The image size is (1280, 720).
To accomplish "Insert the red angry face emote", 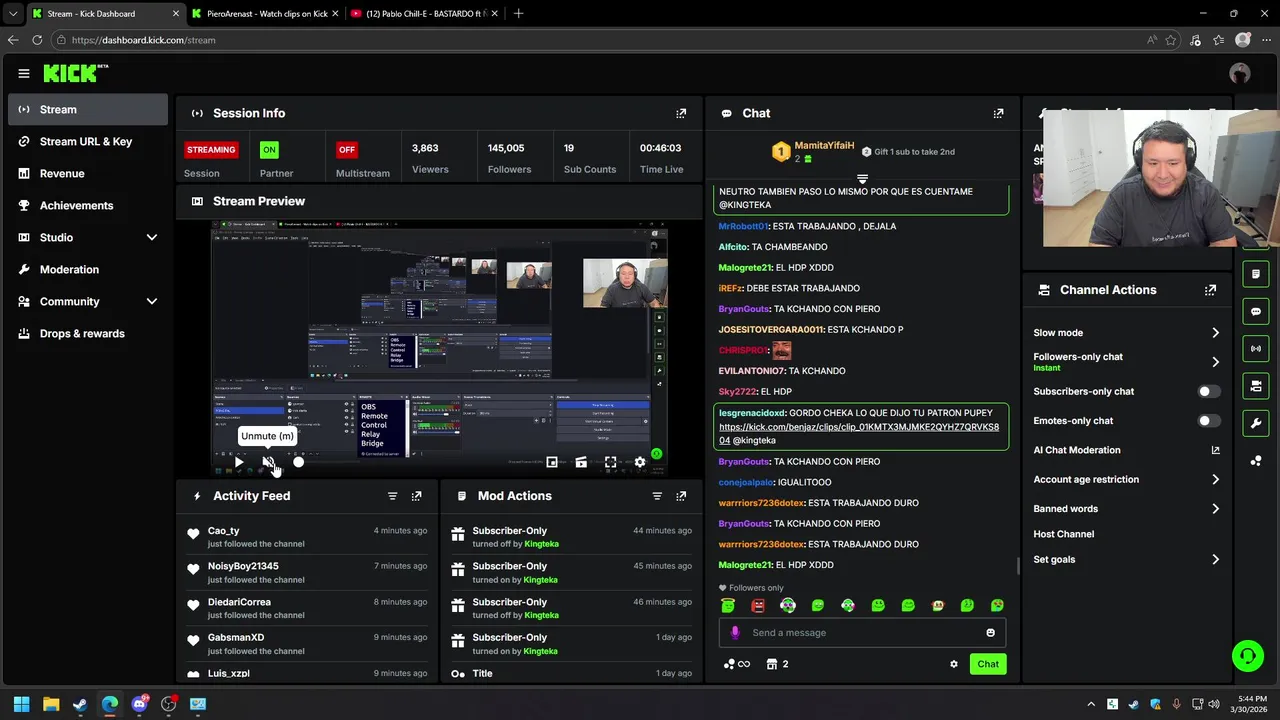I will point(758,605).
